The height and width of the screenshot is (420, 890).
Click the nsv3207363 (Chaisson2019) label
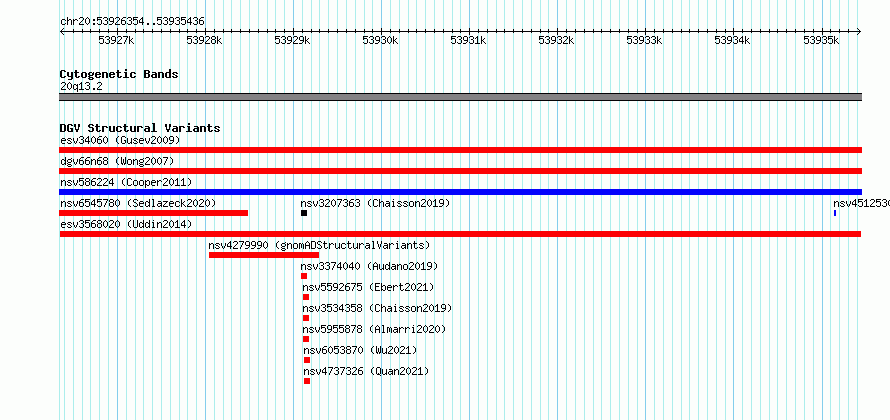coord(375,203)
